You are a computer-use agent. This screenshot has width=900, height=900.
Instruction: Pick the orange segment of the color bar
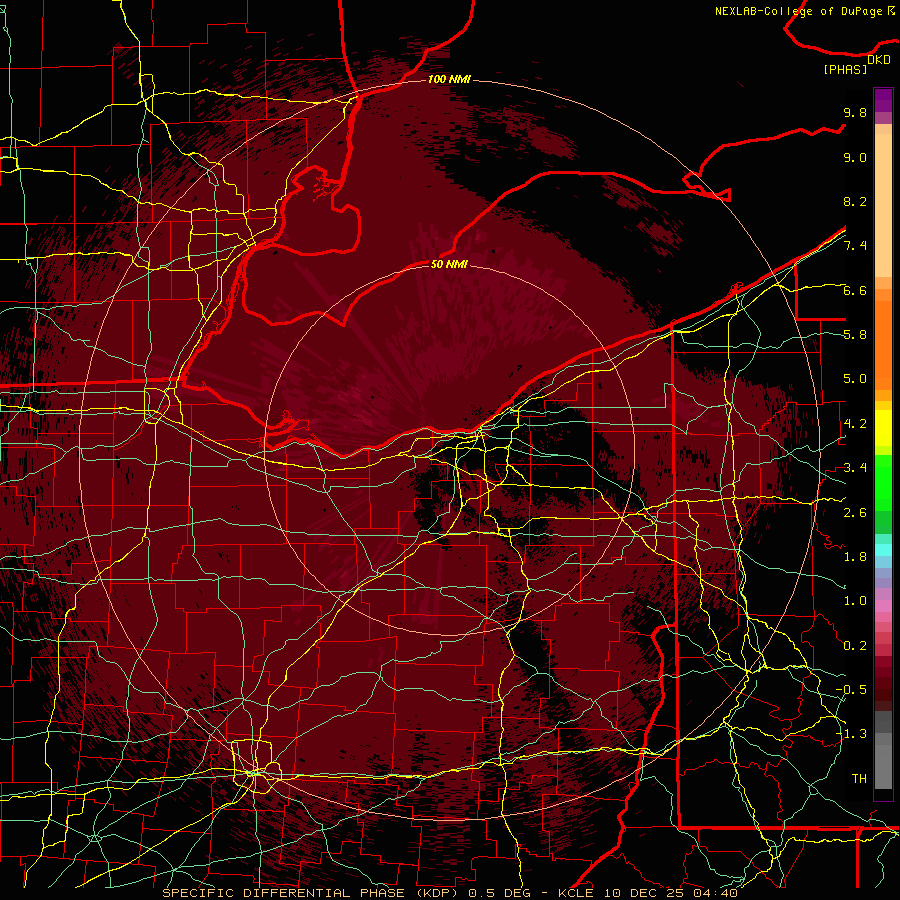[x=883, y=344]
